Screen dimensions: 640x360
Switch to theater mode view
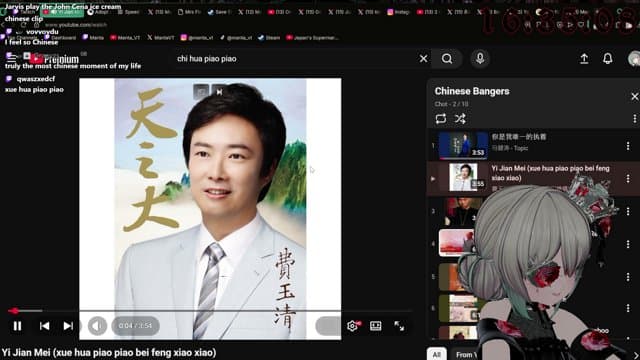pos(376,326)
